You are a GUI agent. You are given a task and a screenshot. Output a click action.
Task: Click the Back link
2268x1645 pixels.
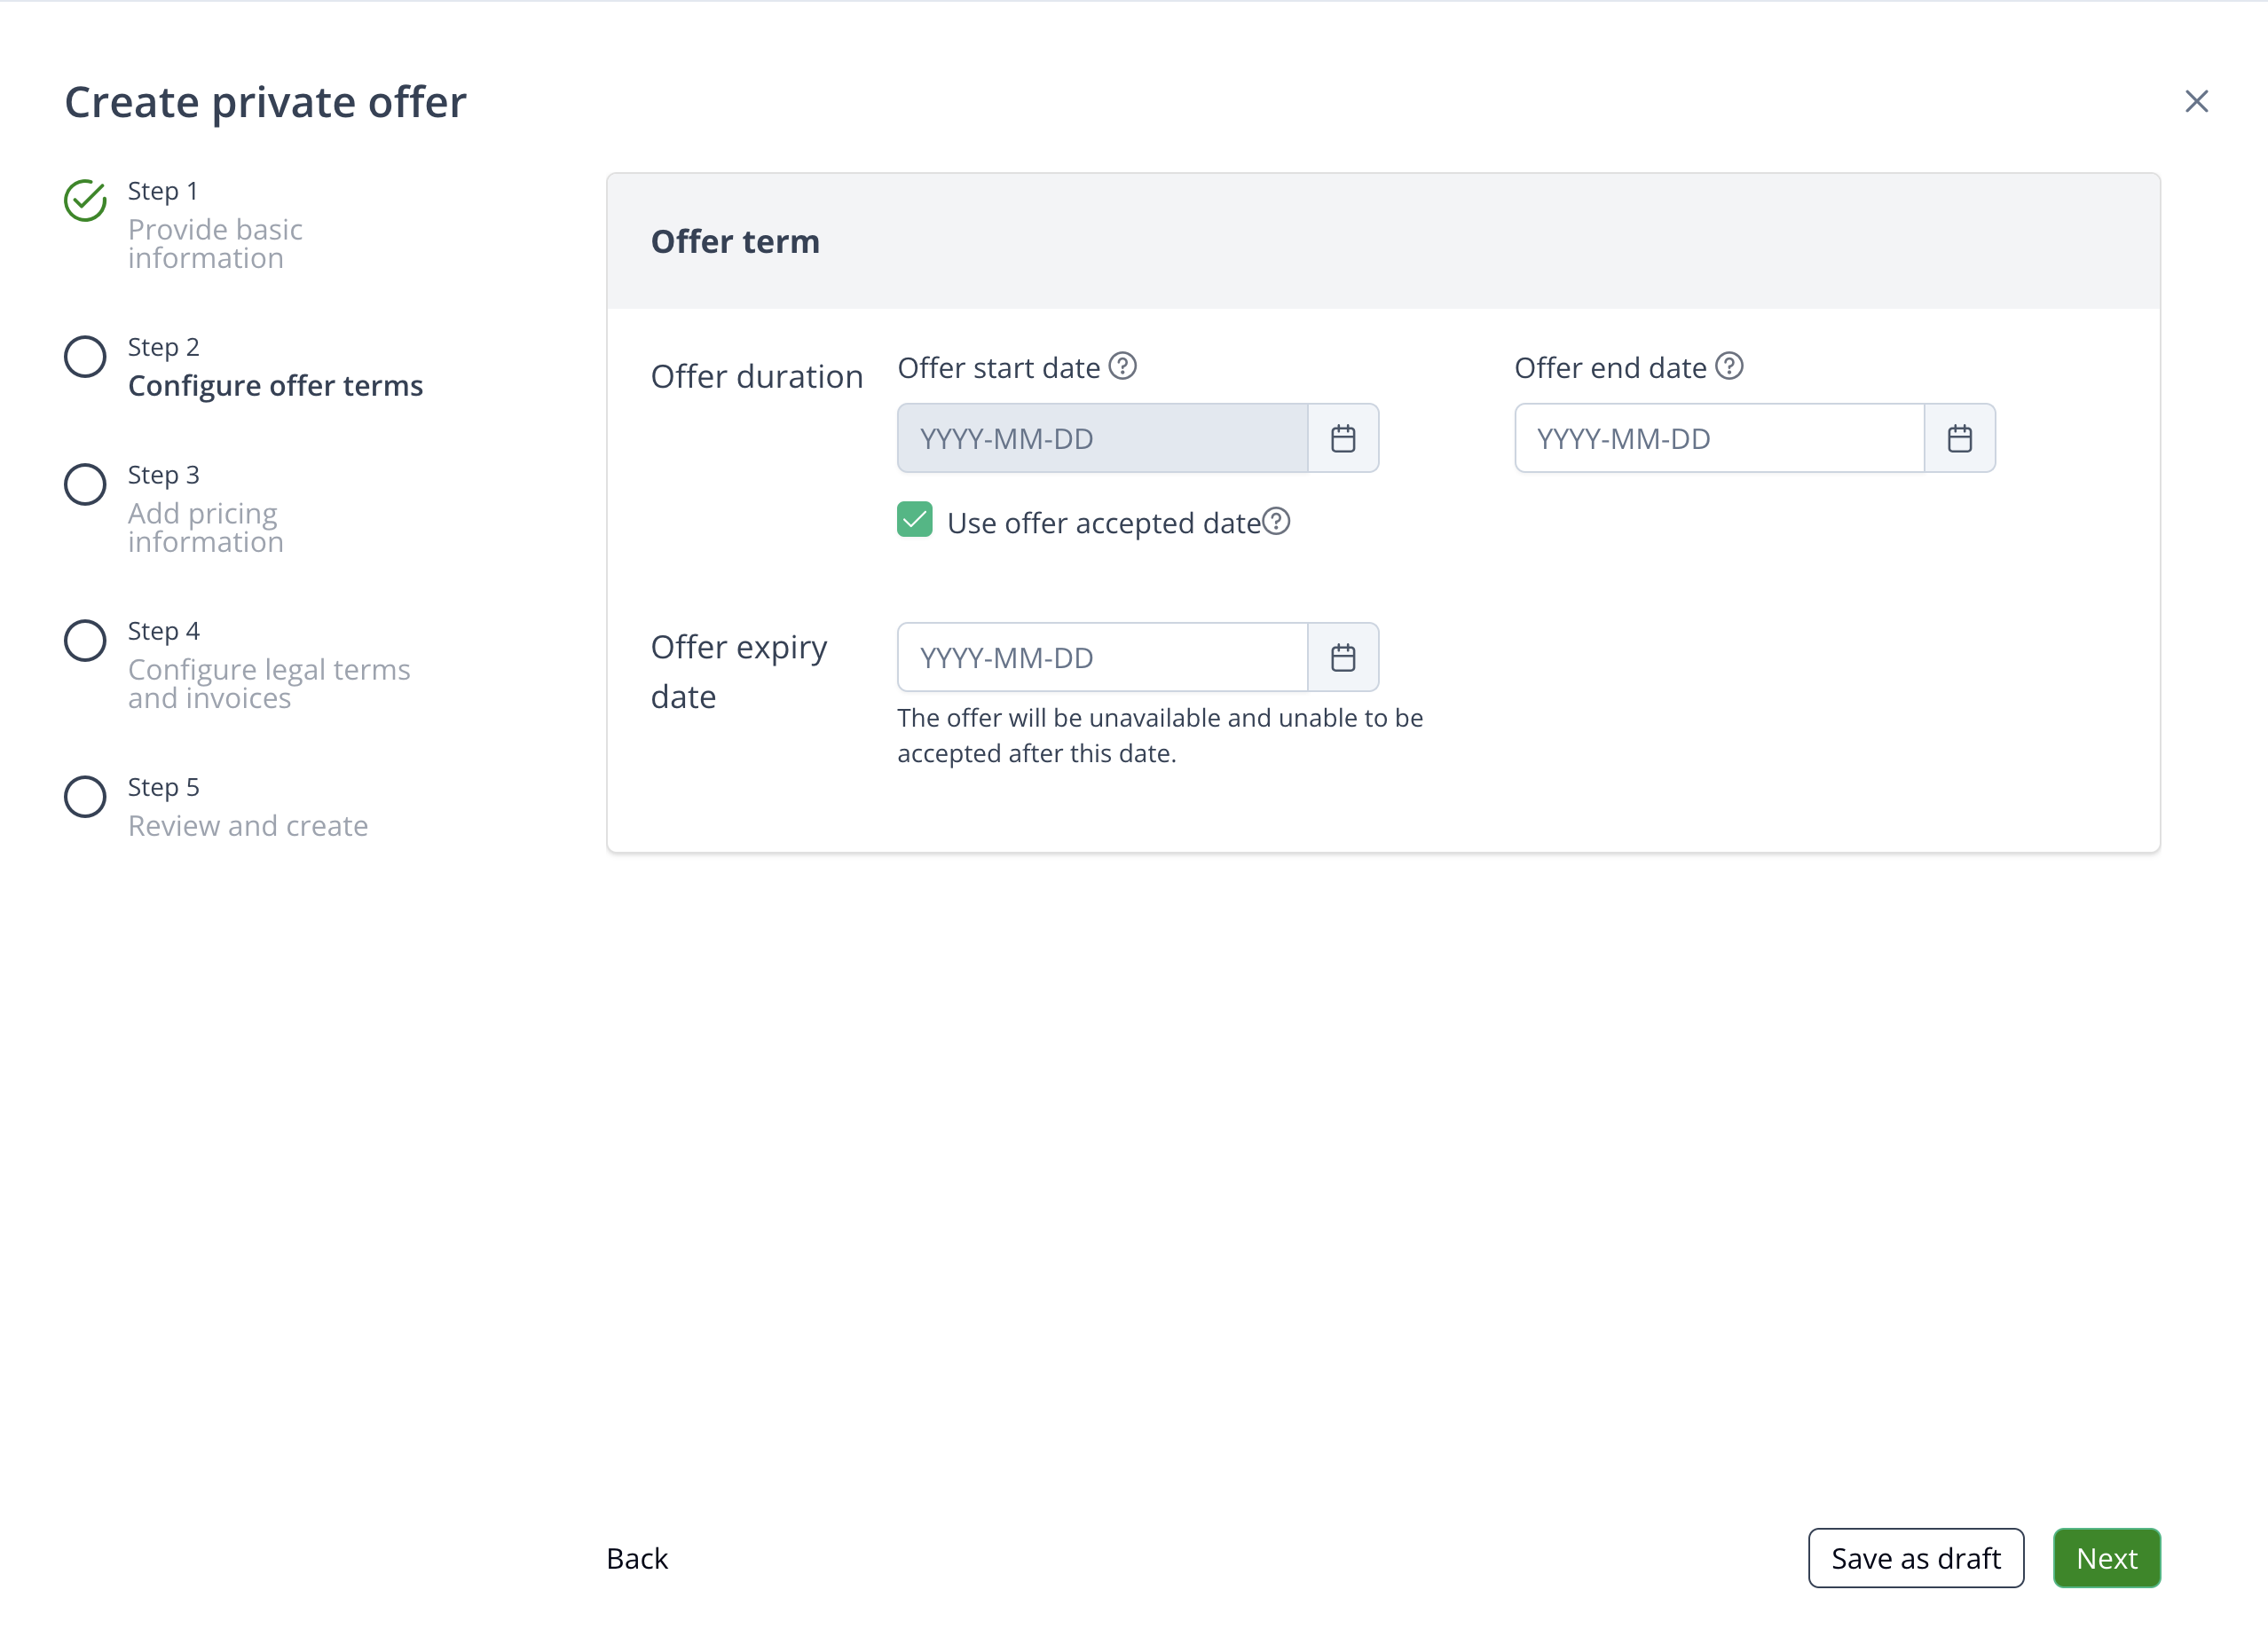coord(636,1558)
